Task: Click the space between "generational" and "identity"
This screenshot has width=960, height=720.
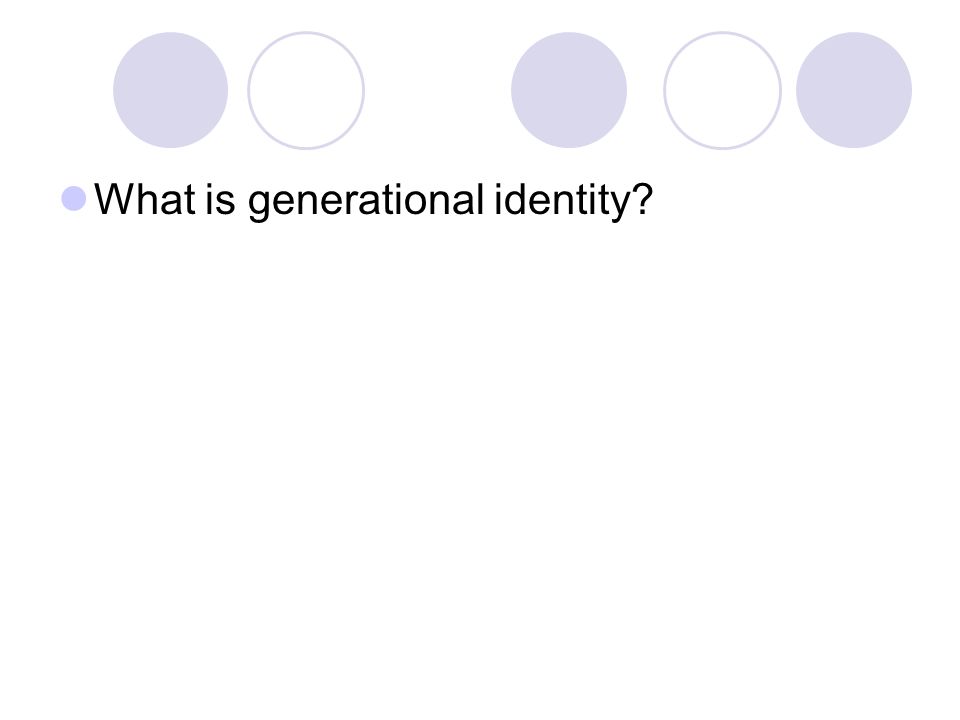Action: tap(489, 200)
